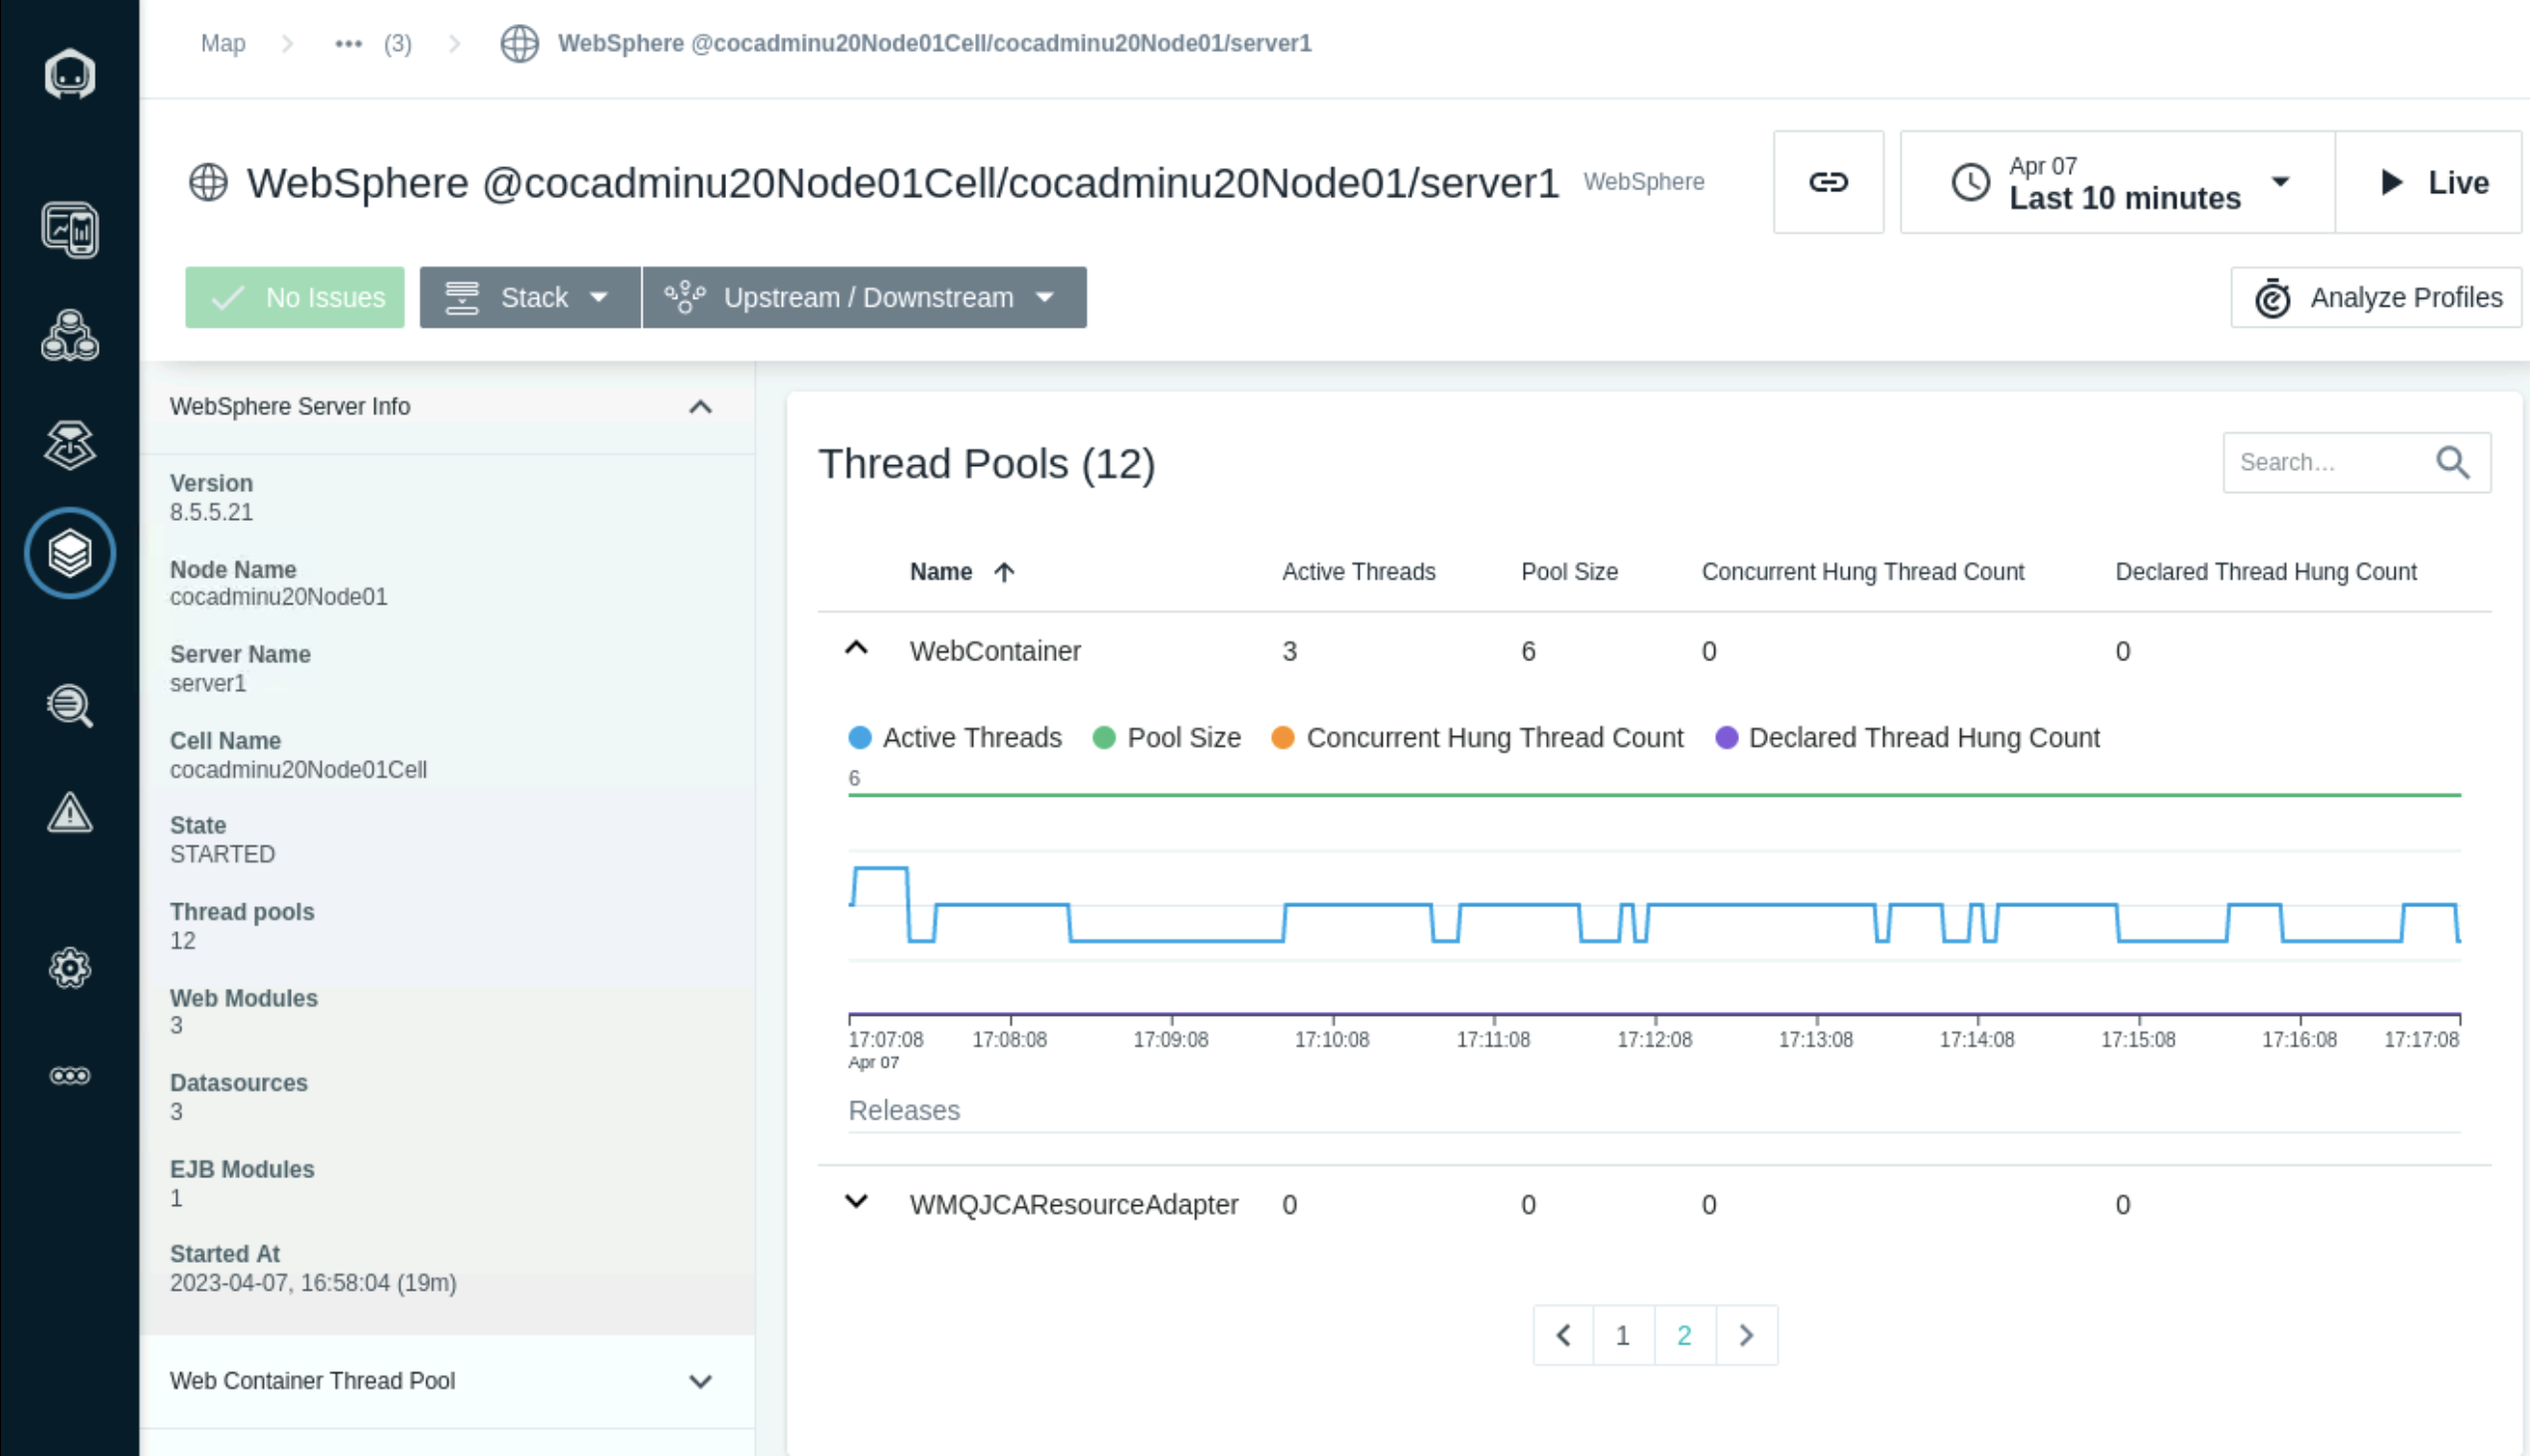Start Live mode
Screen dimensions: 2530x1456
tap(2428, 182)
